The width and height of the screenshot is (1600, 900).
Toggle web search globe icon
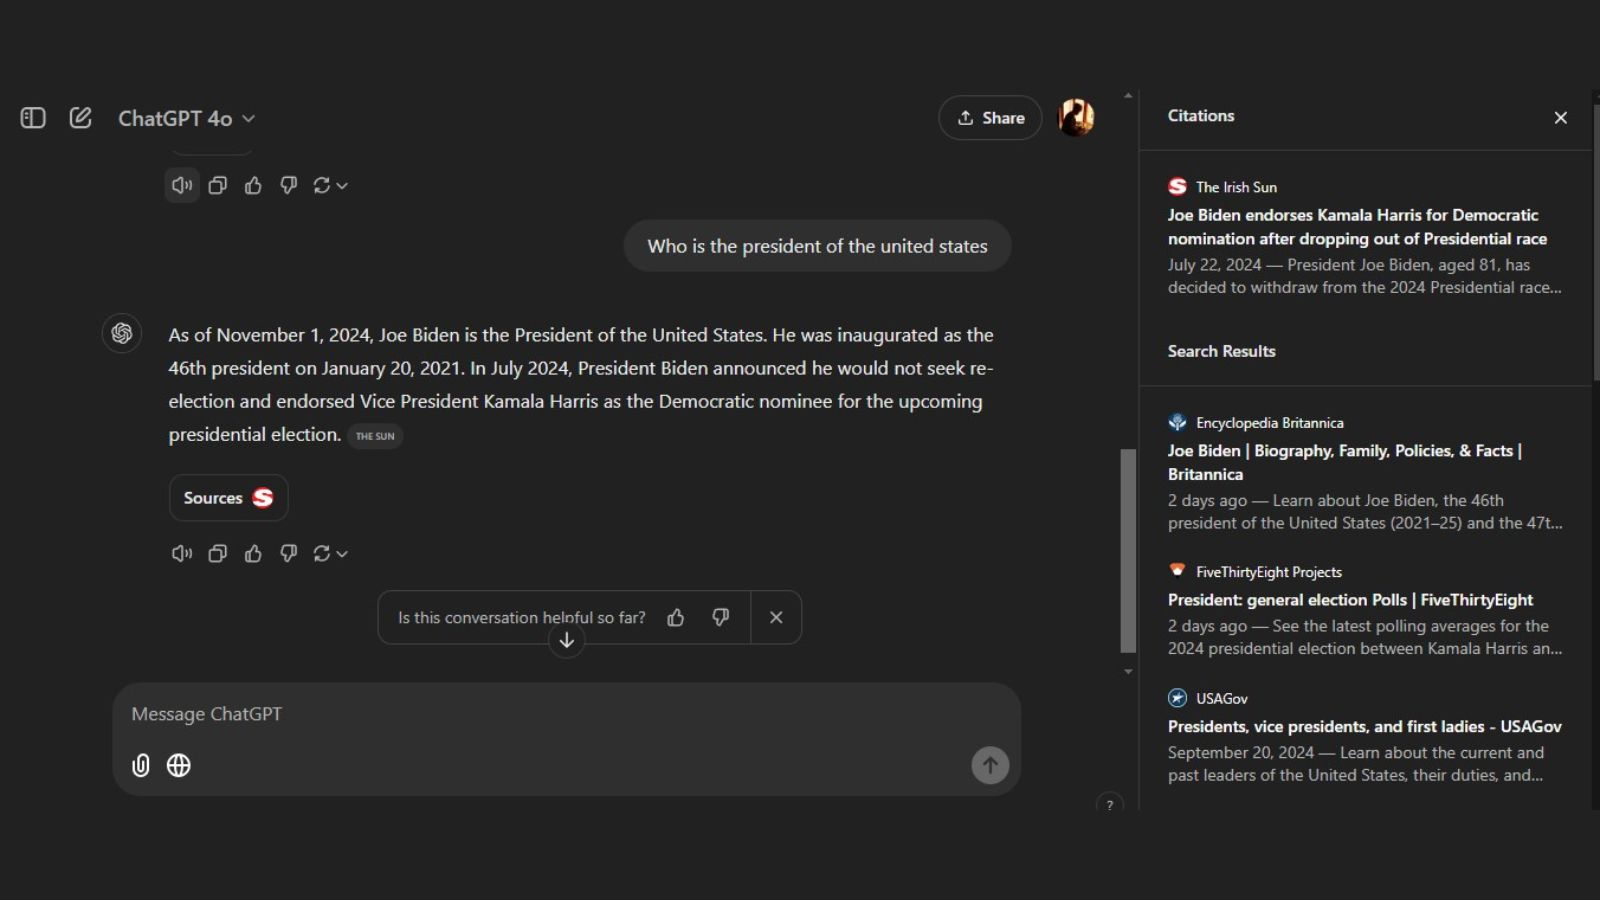179,765
